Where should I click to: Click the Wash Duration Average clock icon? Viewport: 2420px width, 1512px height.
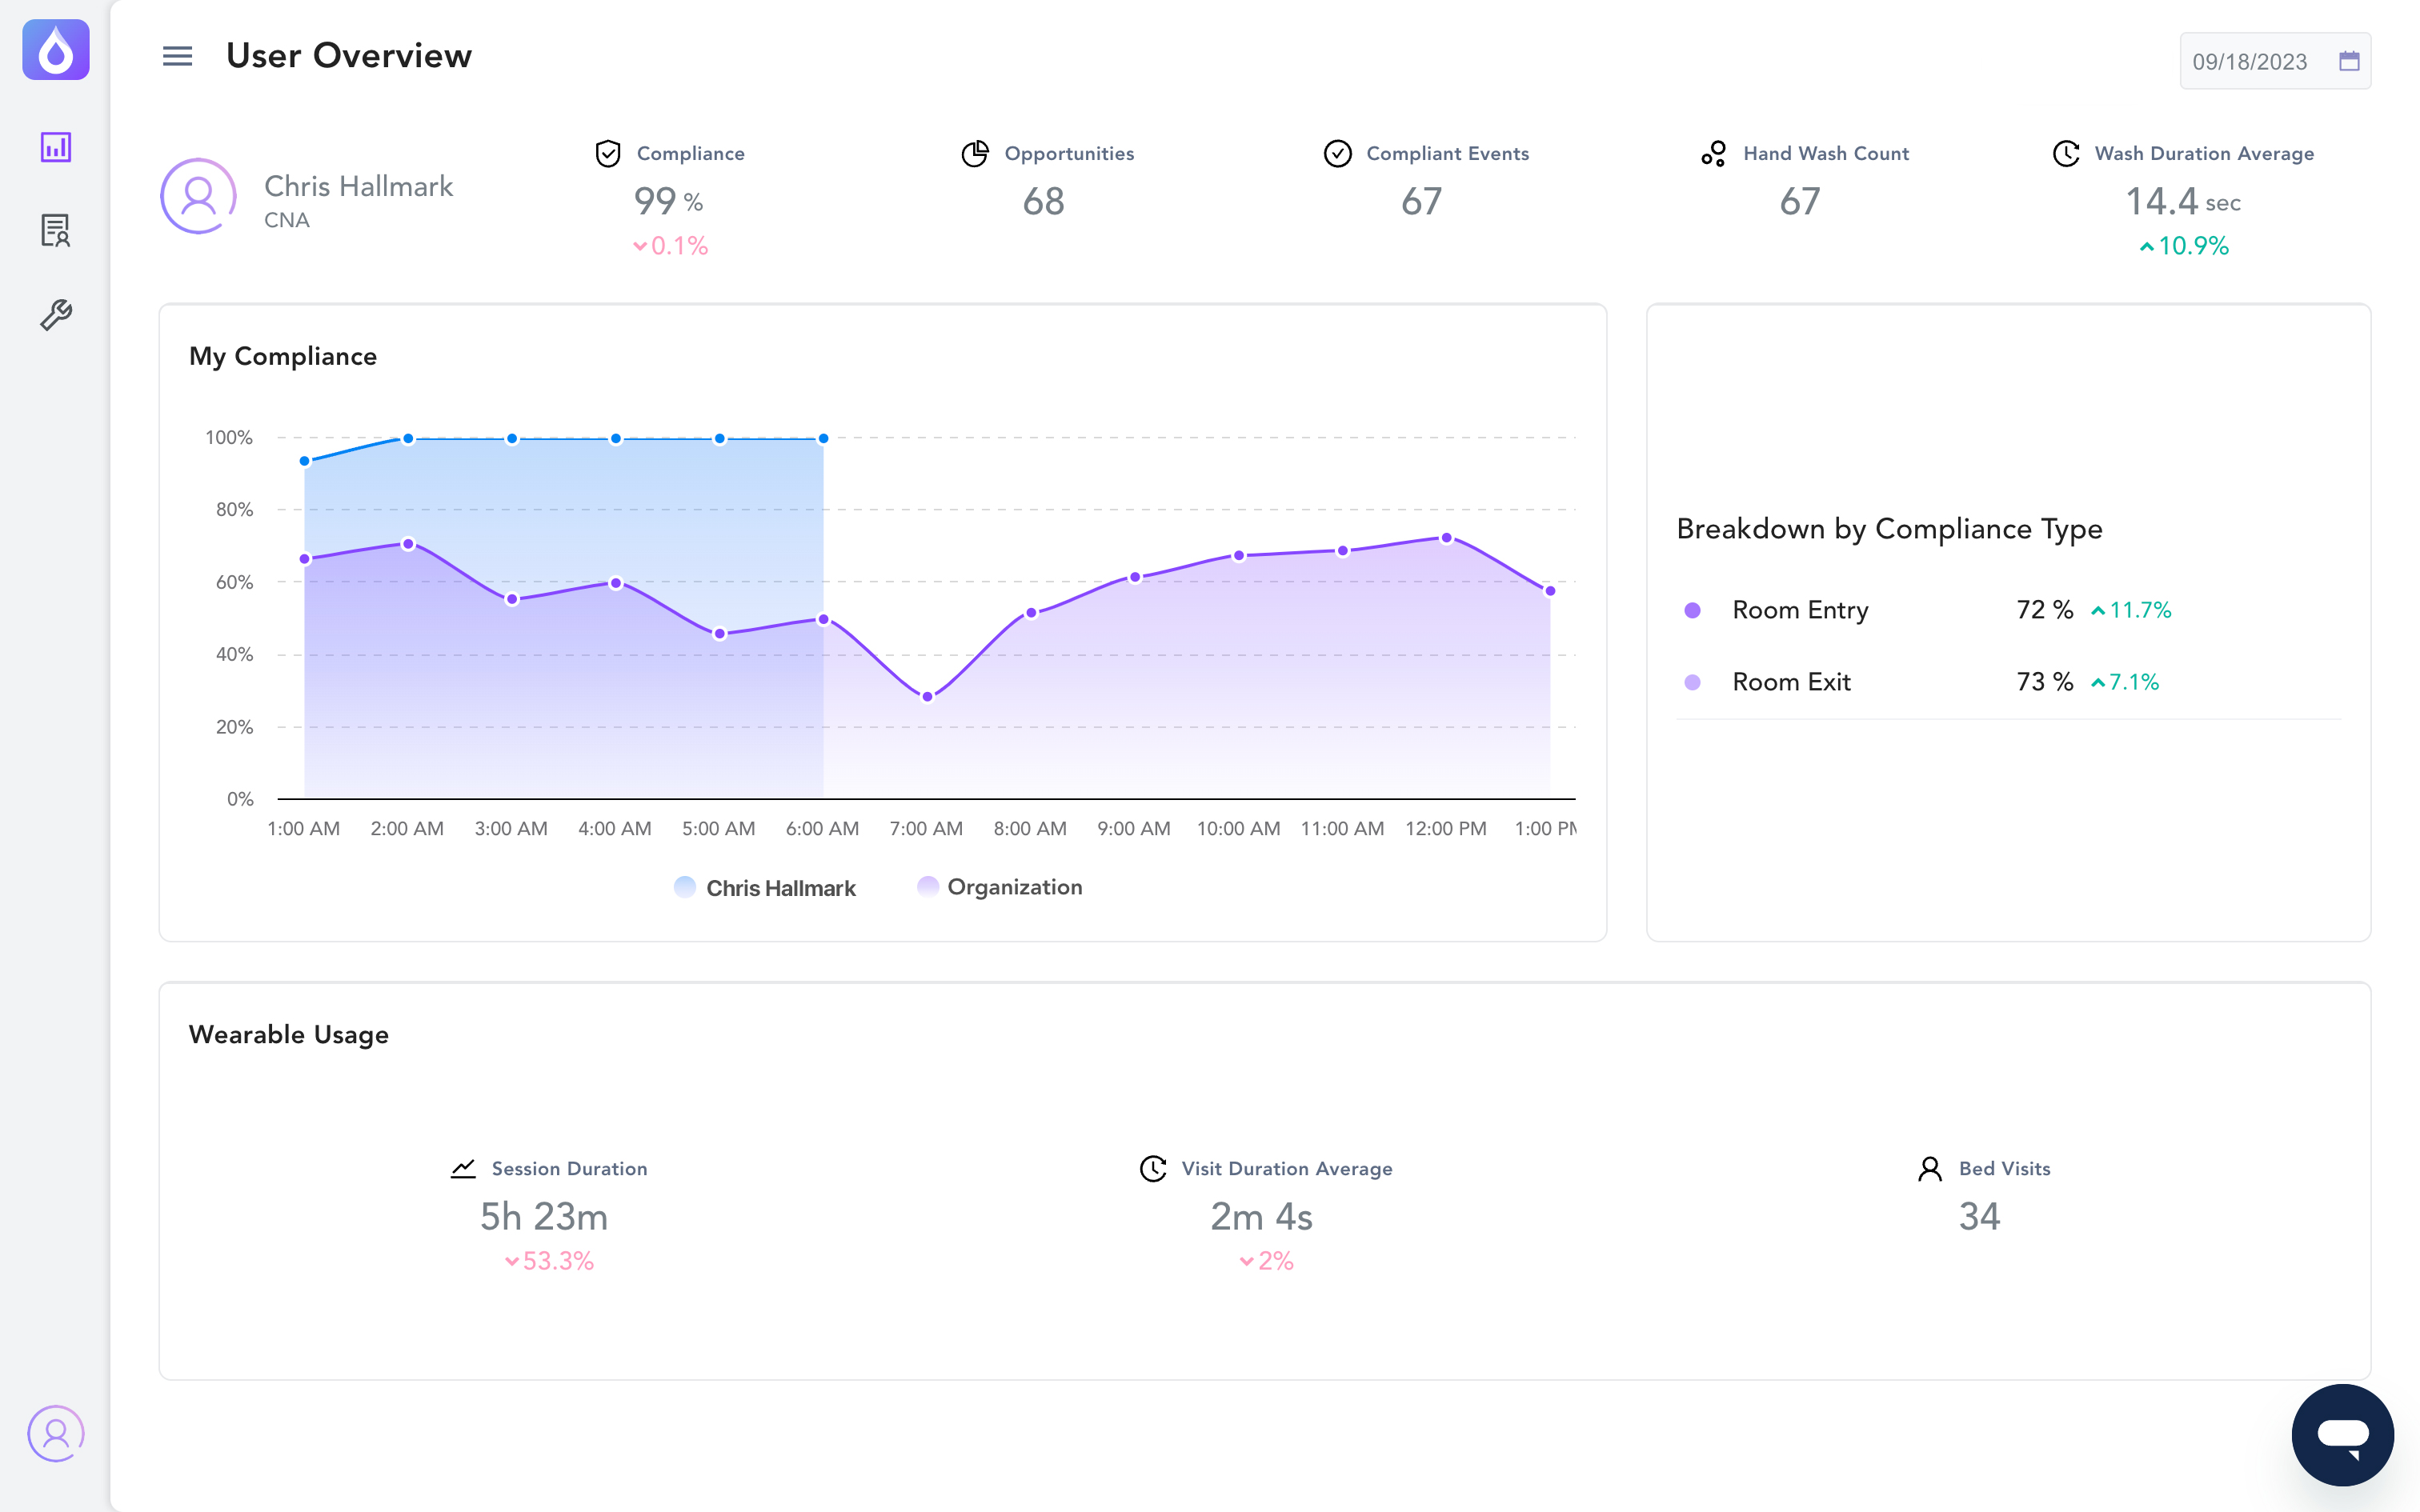pyautogui.click(x=2066, y=153)
